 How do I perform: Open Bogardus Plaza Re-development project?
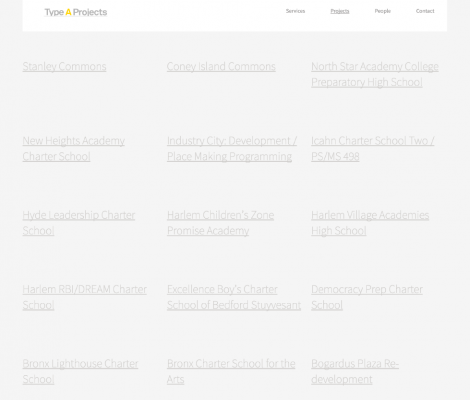[x=355, y=372]
